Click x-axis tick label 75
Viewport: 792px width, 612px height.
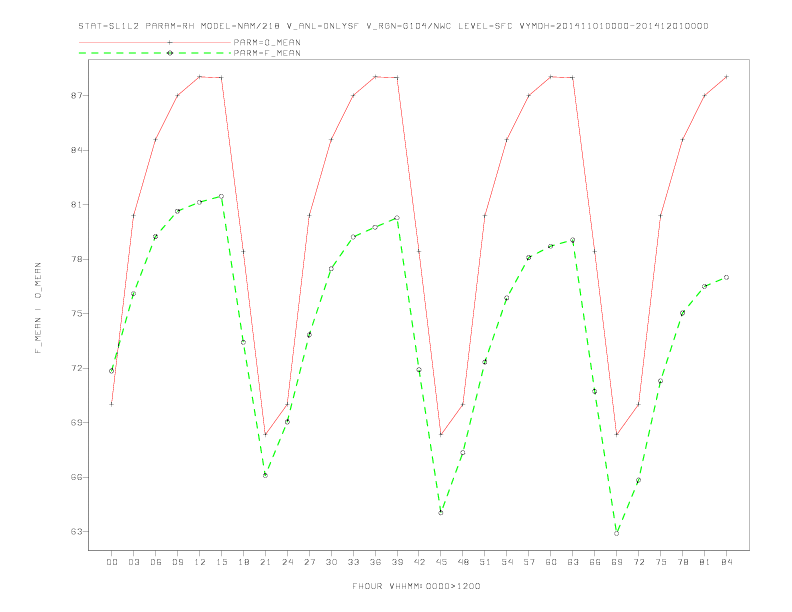pyautogui.click(x=661, y=562)
